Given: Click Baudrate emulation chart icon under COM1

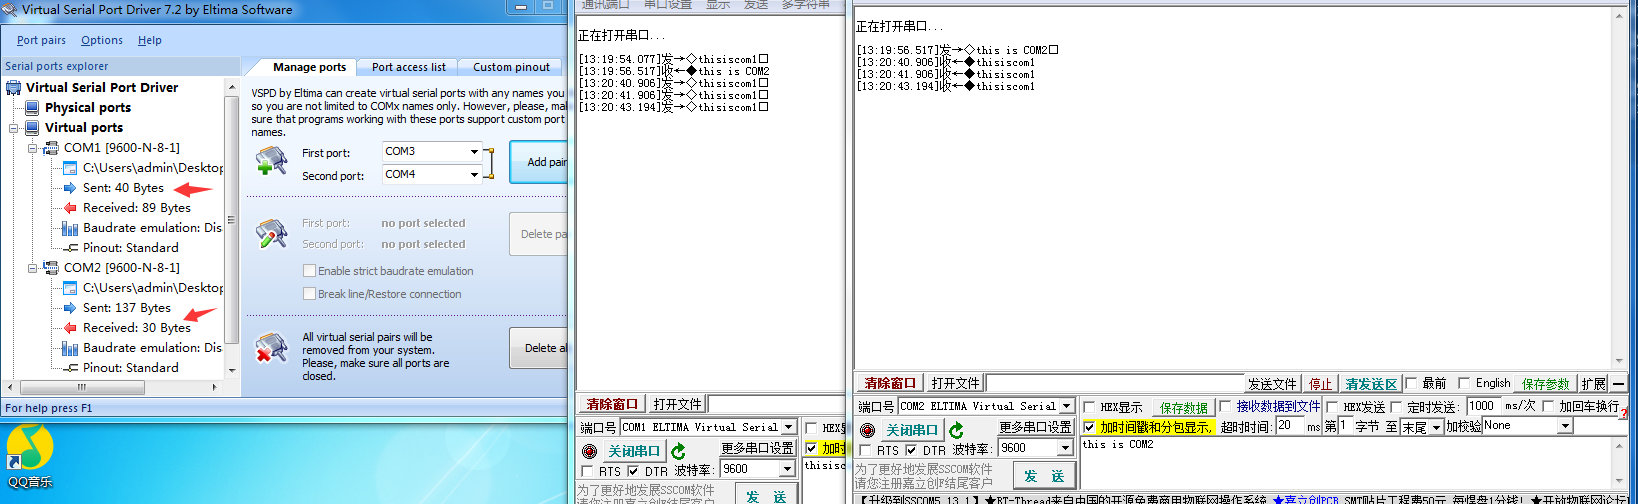Looking at the screenshot, I should tap(70, 228).
